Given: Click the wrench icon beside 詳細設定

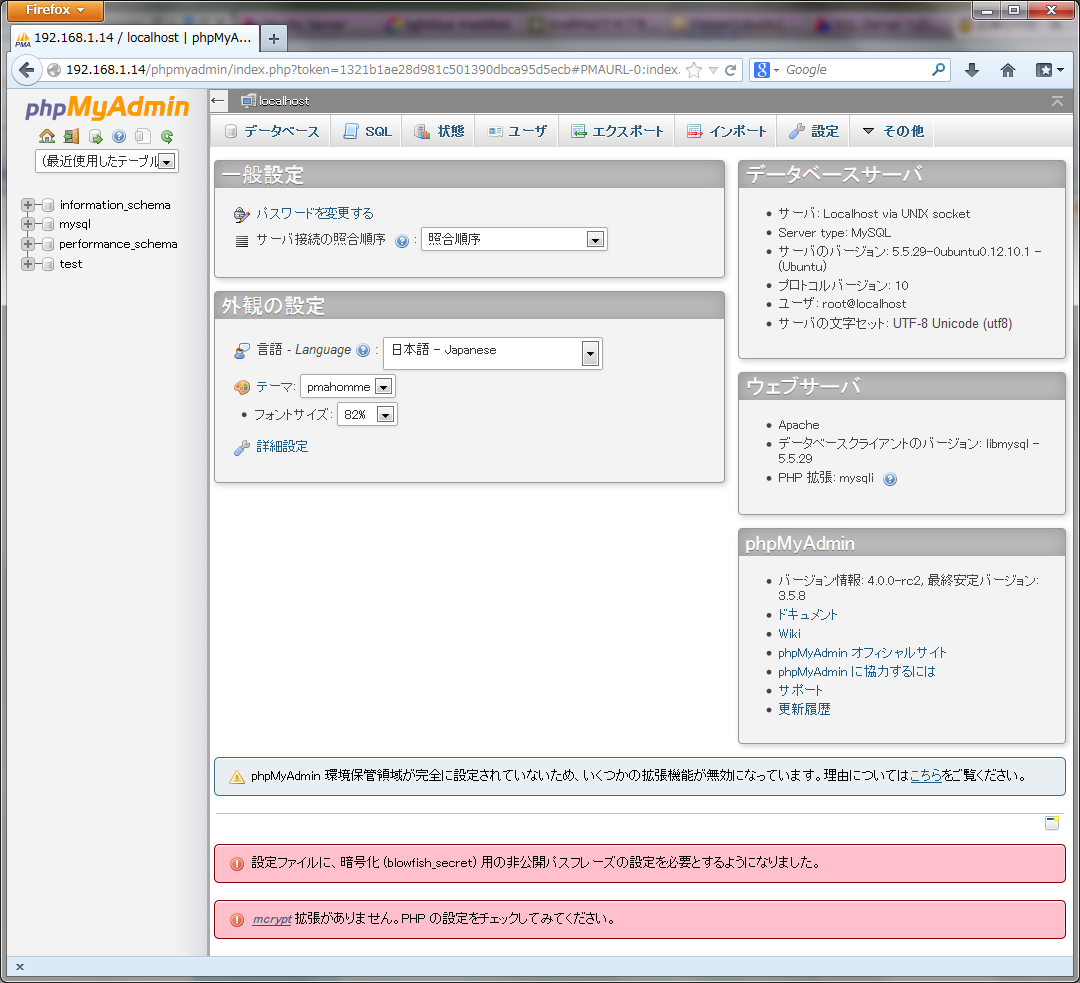Looking at the screenshot, I should [242, 448].
